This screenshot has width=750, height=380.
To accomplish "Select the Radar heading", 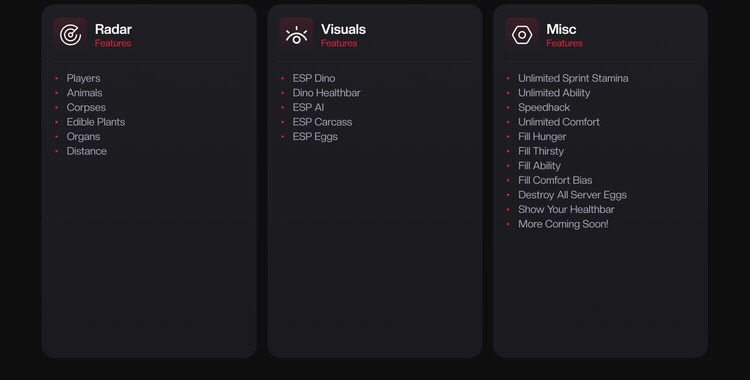I will [113, 29].
